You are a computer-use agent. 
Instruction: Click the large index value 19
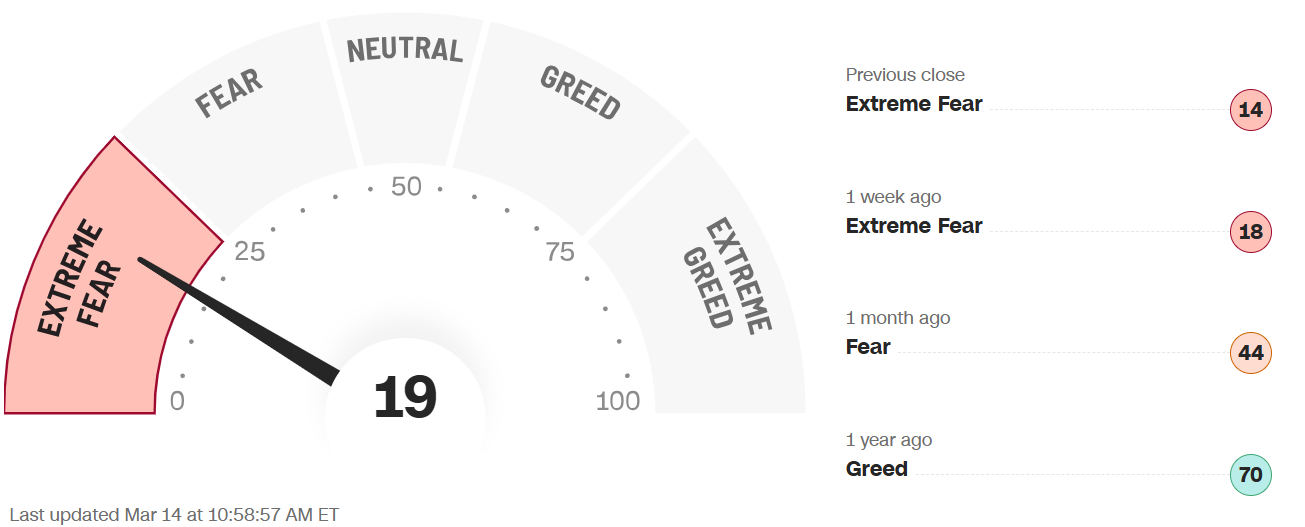405,398
